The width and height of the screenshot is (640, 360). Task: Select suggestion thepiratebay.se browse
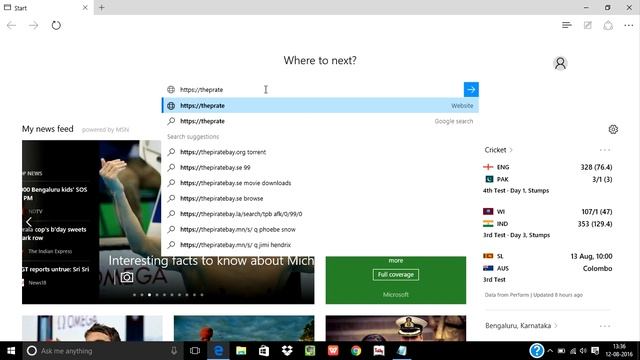[320, 198]
